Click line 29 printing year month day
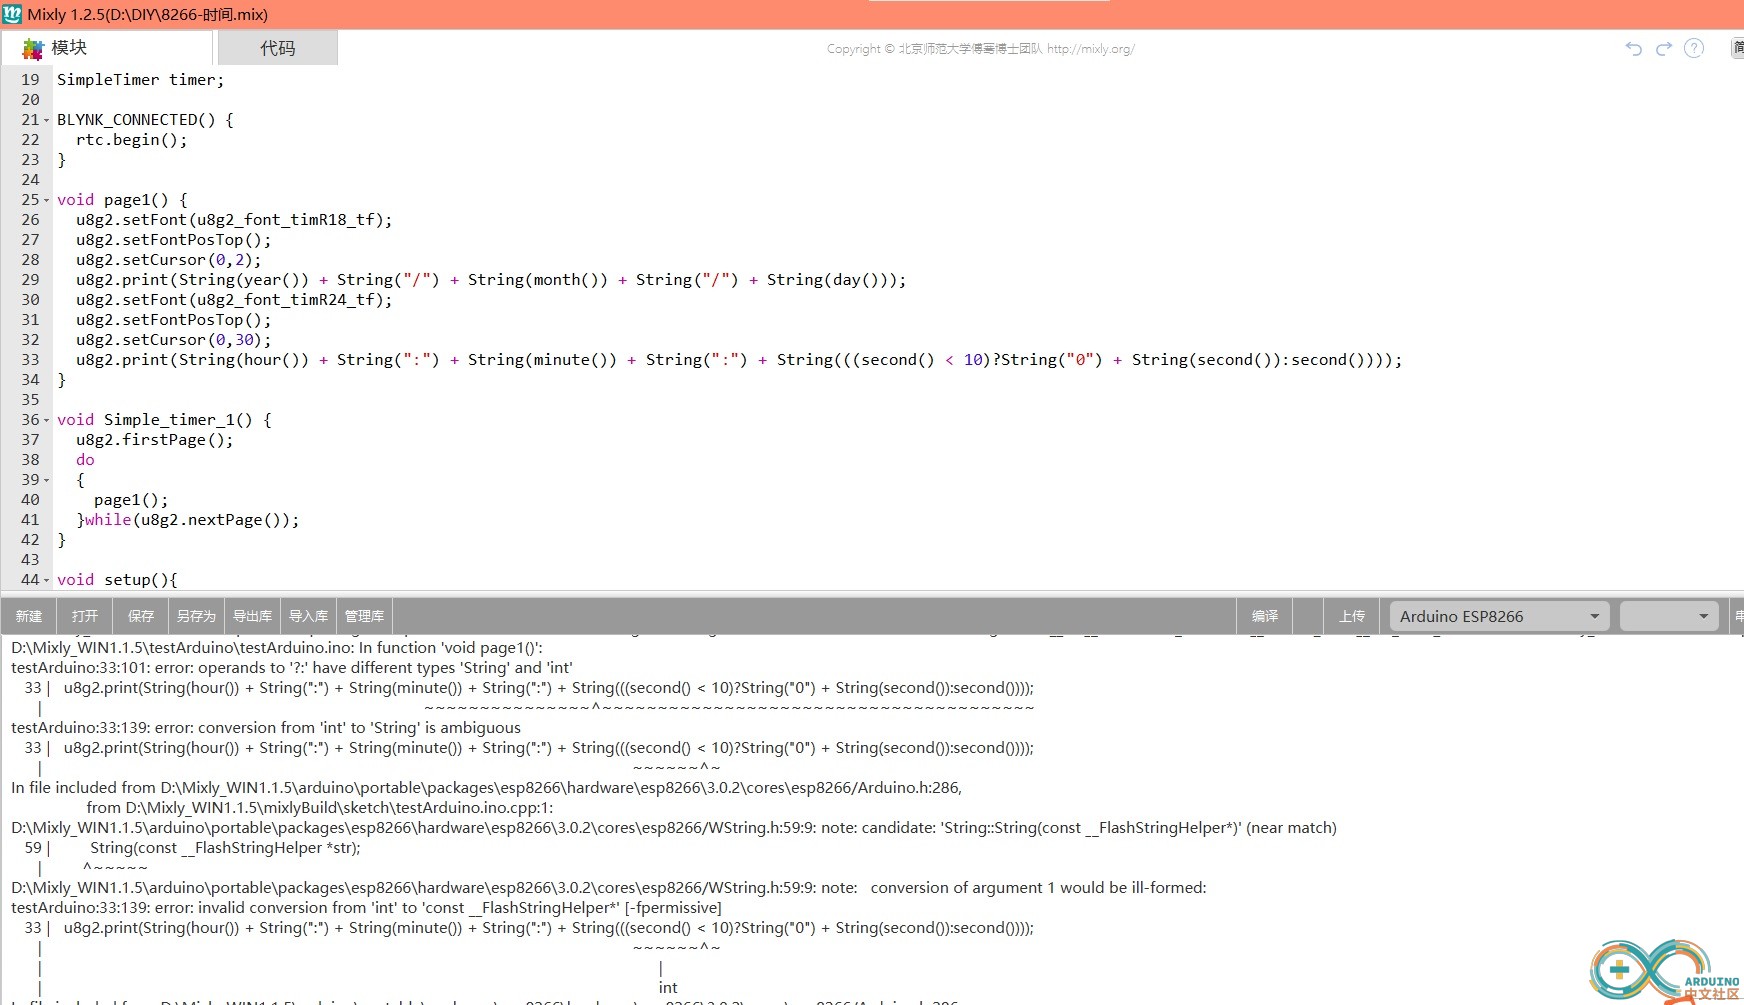Screen dimensions: 1744x1005 pyautogui.click(x=491, y=280)
